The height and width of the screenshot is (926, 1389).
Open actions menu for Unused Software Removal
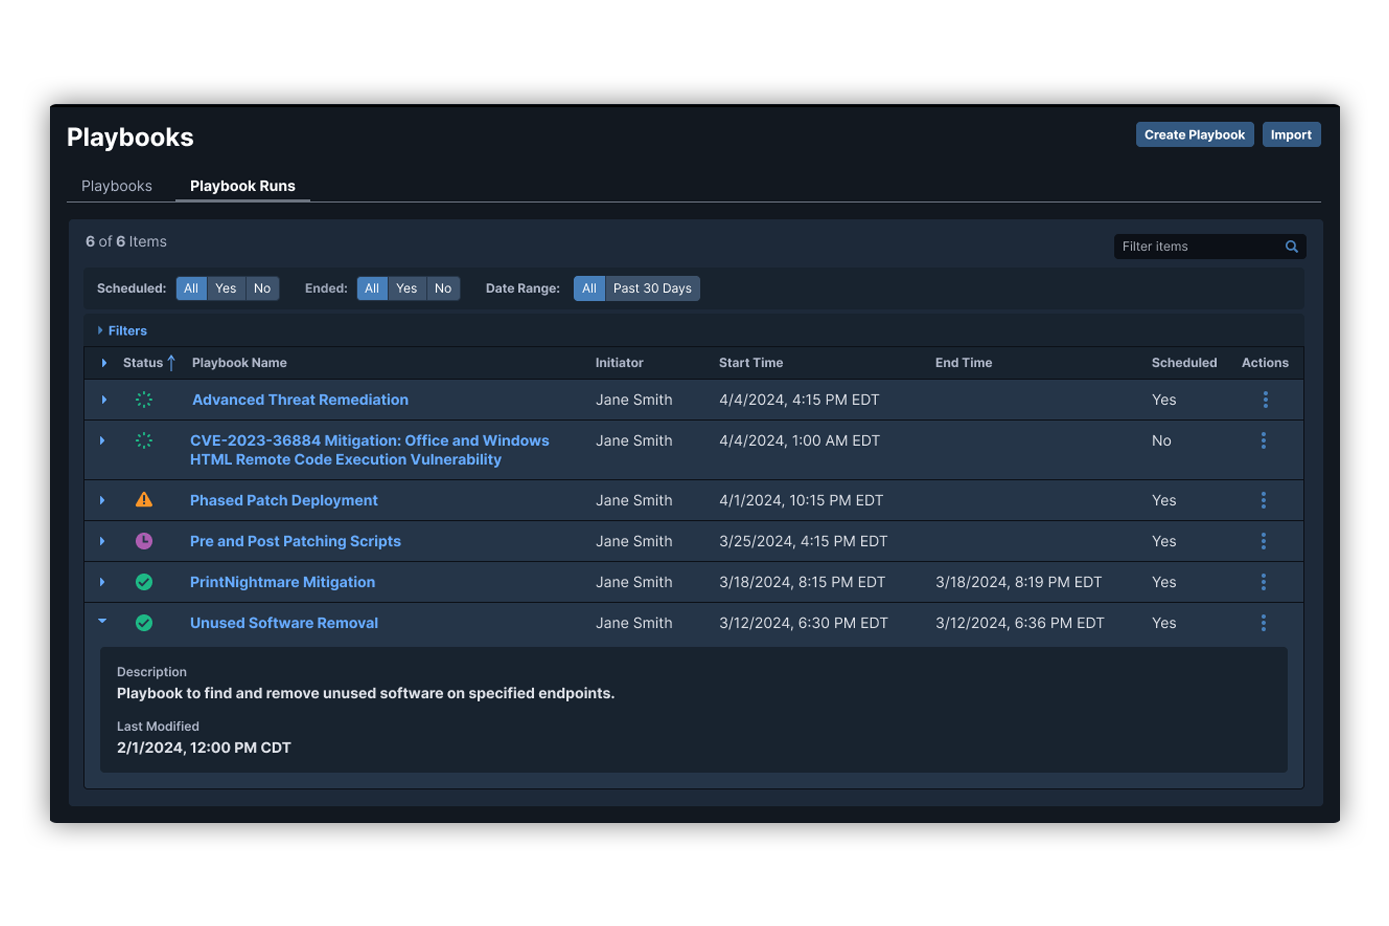click(x=1263, y=623)
